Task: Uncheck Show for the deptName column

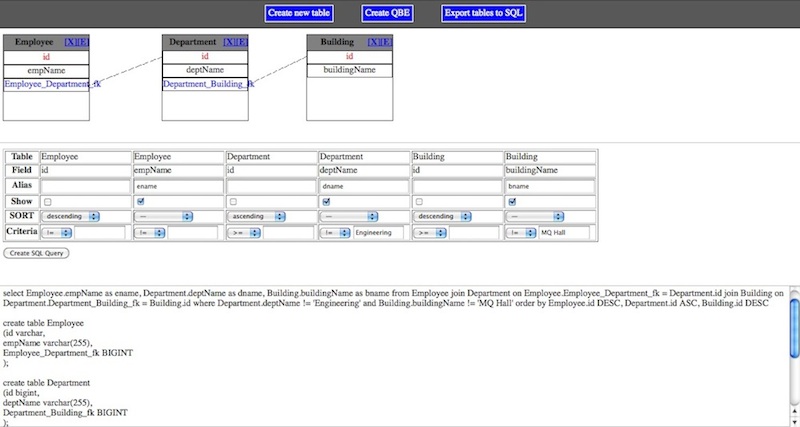Action: pos(327,202)
